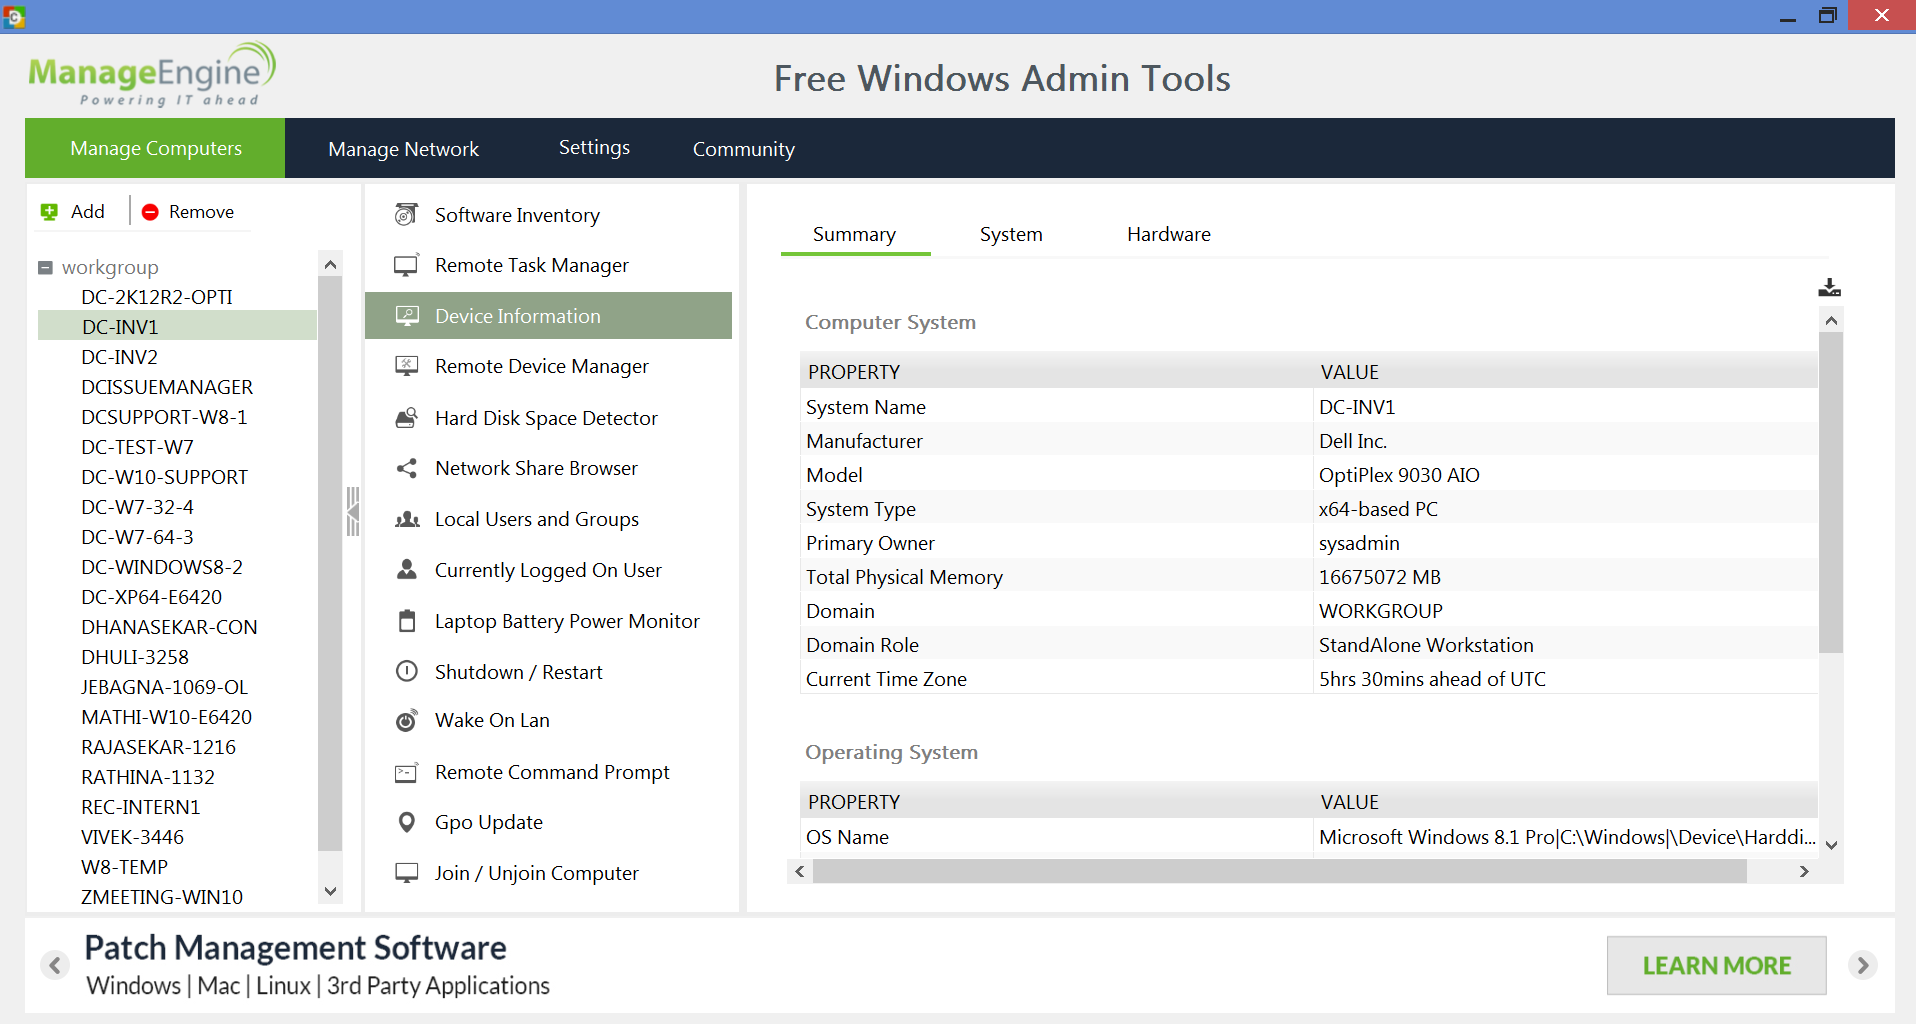Click the Network Share Browser share icon
This screenshot has height=1024, width=1916.
pos(406,468)
